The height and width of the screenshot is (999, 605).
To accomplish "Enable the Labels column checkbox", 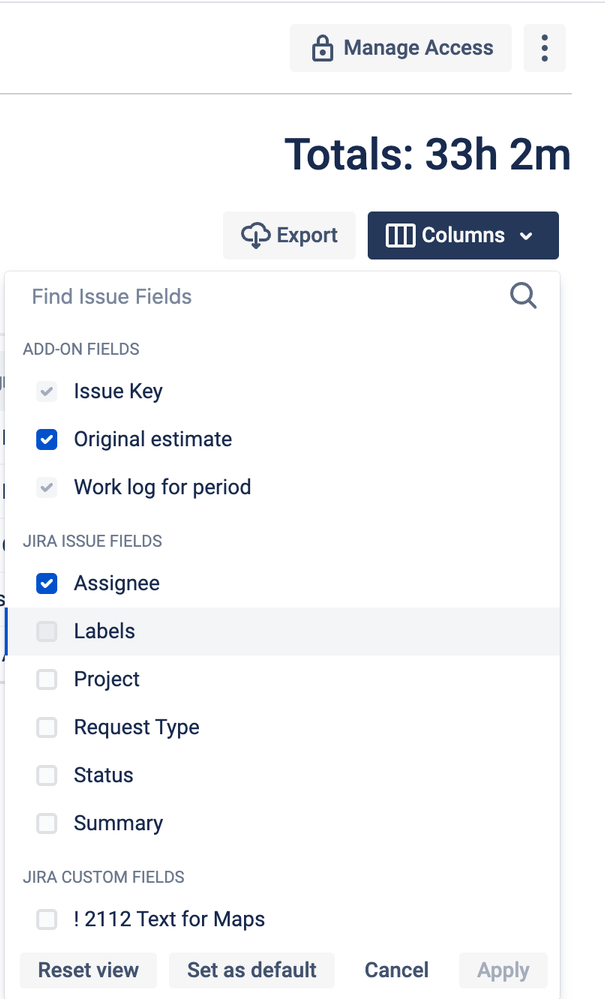I will (x=47, y=631).
